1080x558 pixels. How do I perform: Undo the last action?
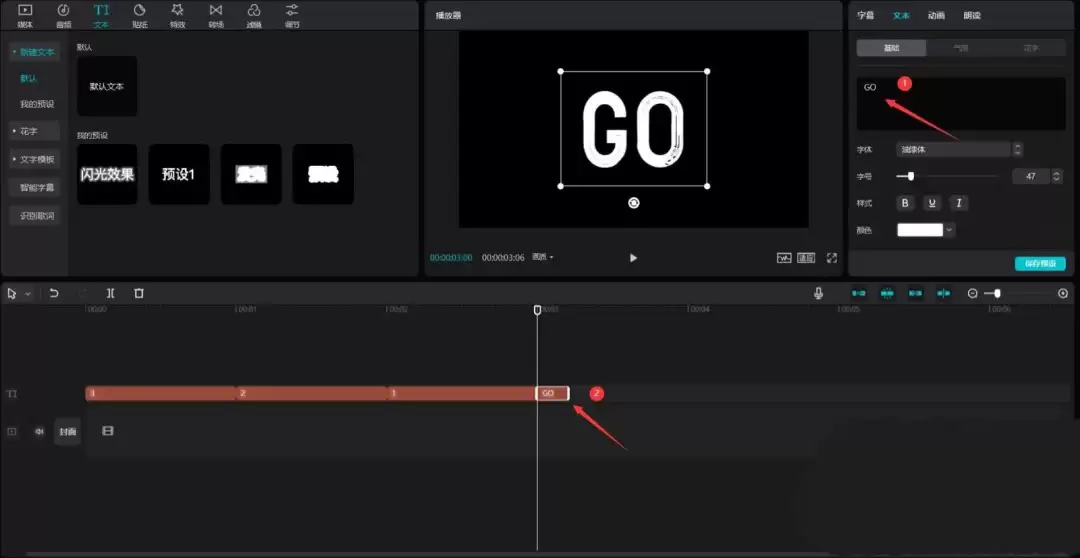[54, 293]
